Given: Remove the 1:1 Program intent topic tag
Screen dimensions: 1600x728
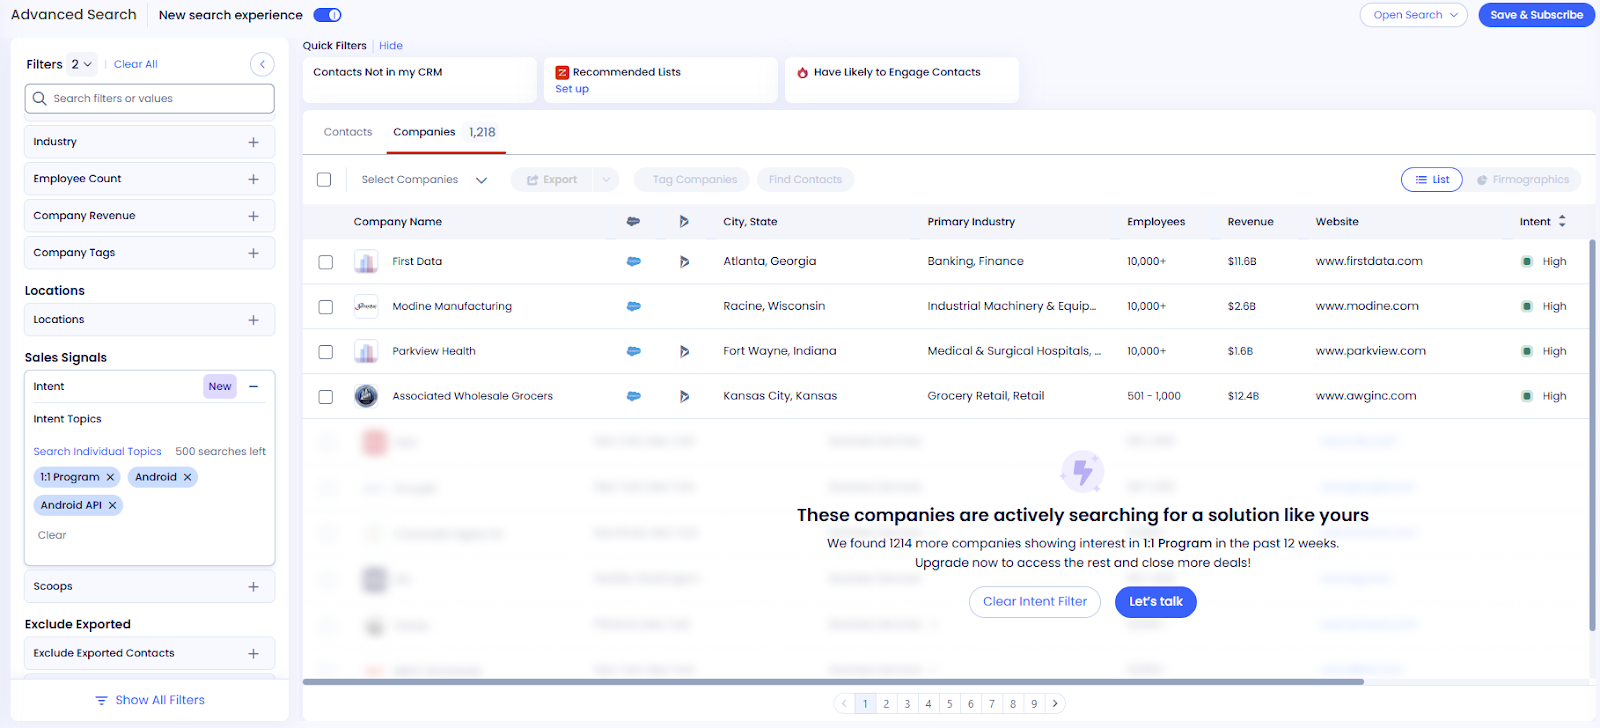Looking at the screenshot, I should tap(110, 477).
